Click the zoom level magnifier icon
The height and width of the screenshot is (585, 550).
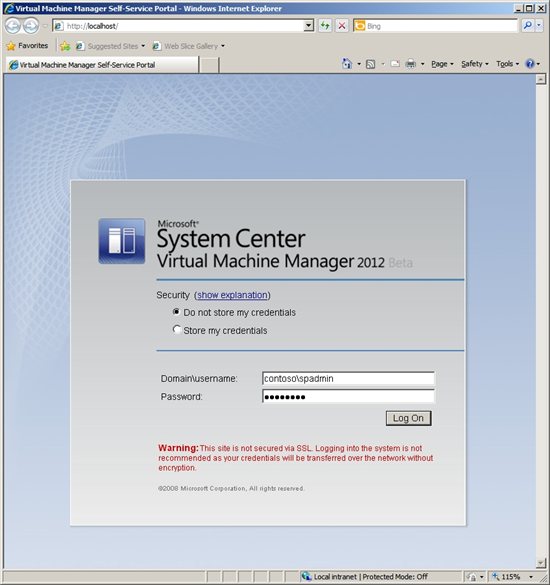click(496, 576)
